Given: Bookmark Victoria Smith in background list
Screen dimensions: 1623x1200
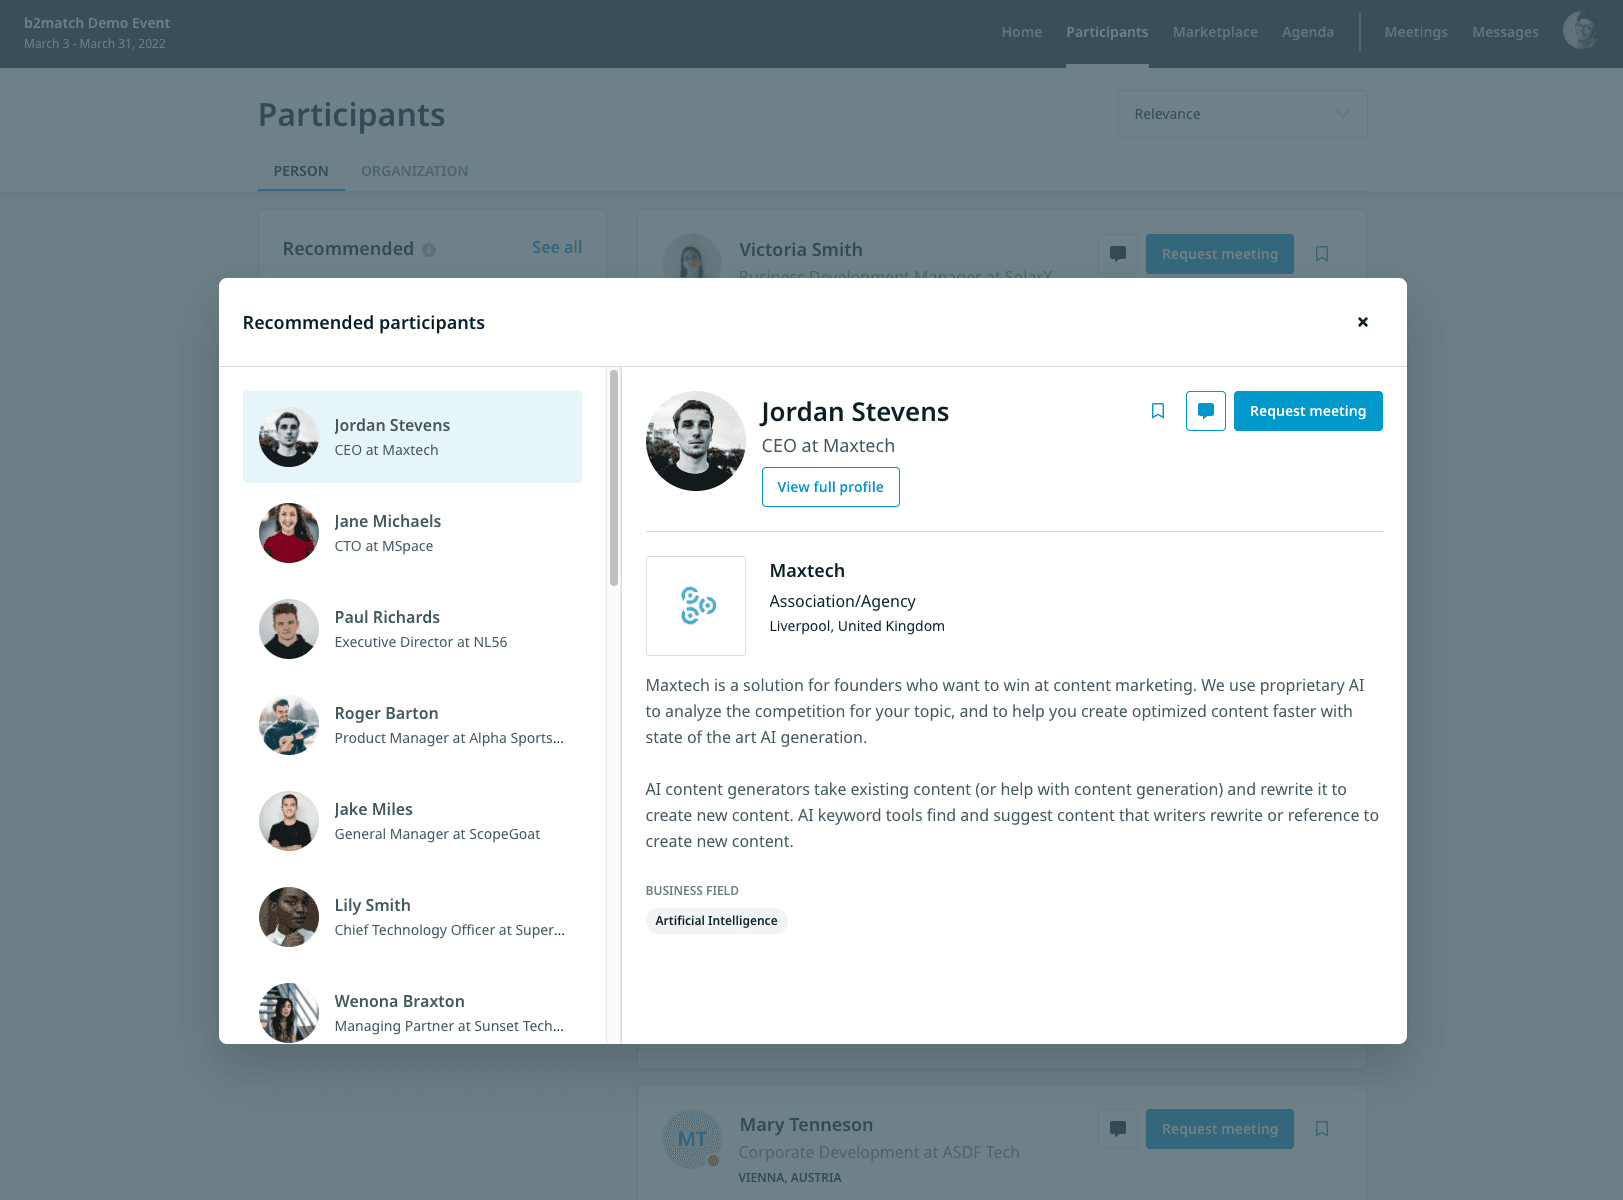Looking at the screenshot, I should click(x=1322, y=254).
